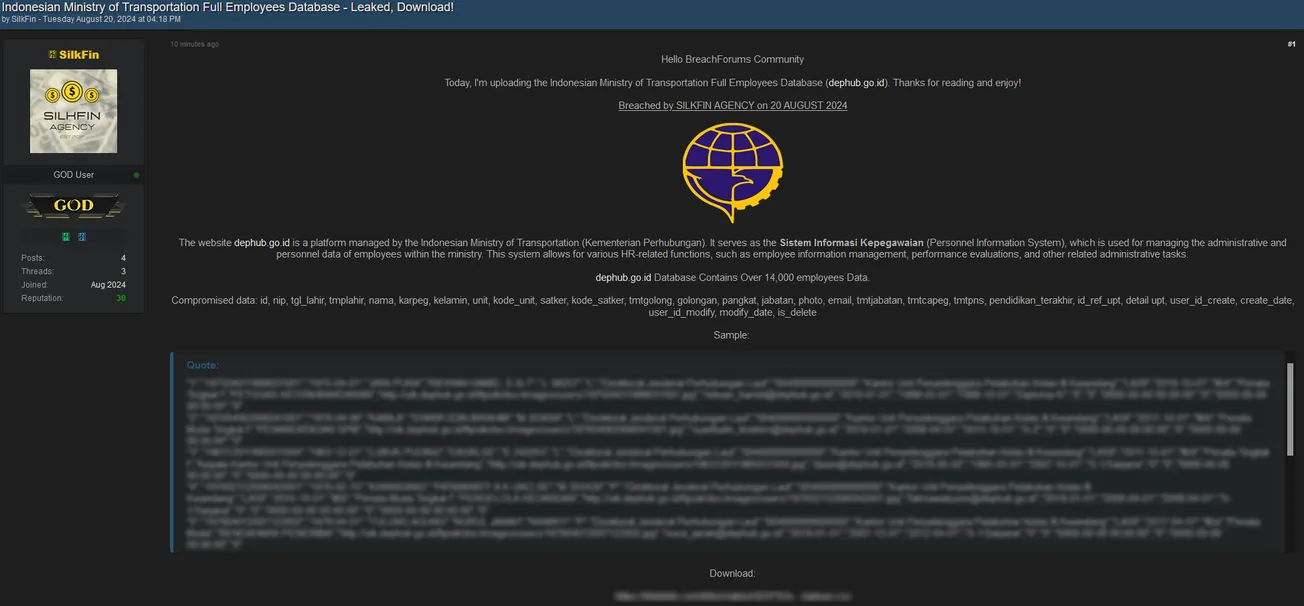Click the #1 post permalink
This screenshot has width=1304, height=606.
pyautogui.click(x=1291, y=44)
